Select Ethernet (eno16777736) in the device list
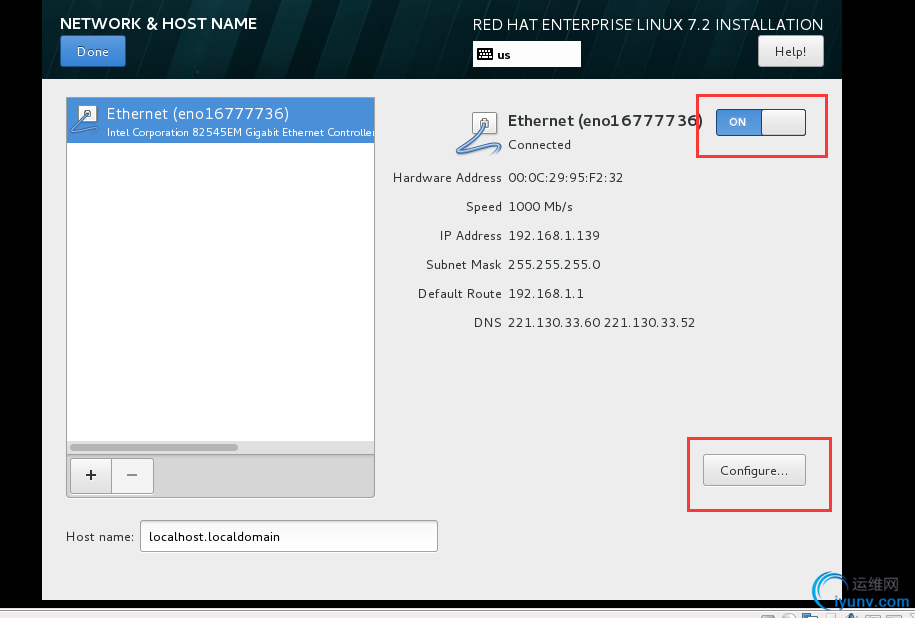Image resolution: width=915 pixels, height=618 pixels. (221, 120)
